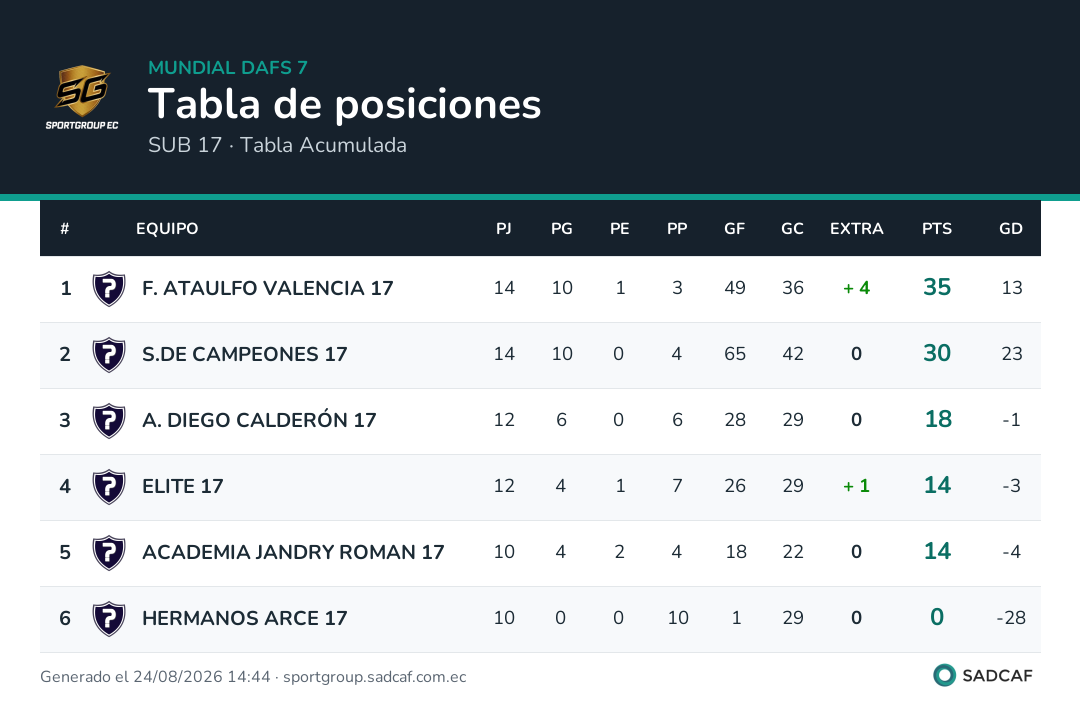Click F. Ataulfo Valencia 17 shield badge
Image resolution: width=1080 pixels, height=728 pixels.
tap(109, 289)
